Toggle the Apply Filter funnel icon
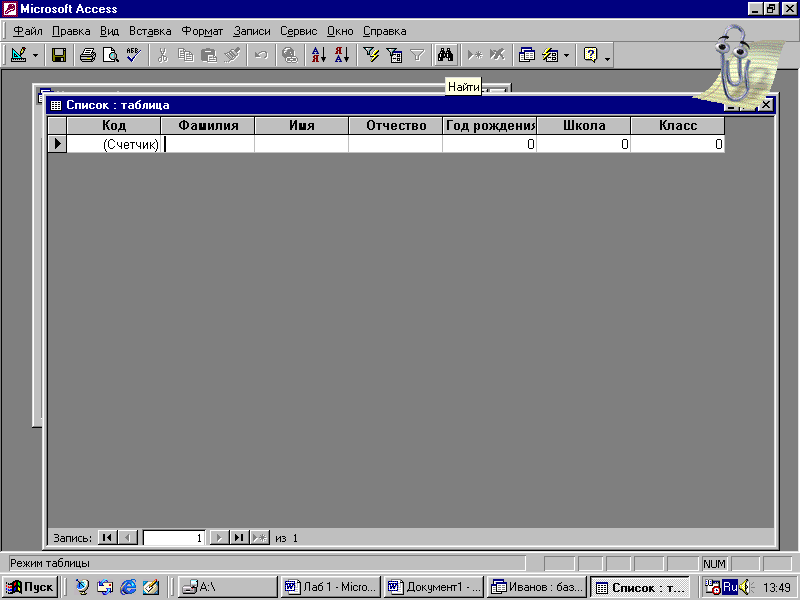Viewport: 800px width, 600px height. click(417, 55)
